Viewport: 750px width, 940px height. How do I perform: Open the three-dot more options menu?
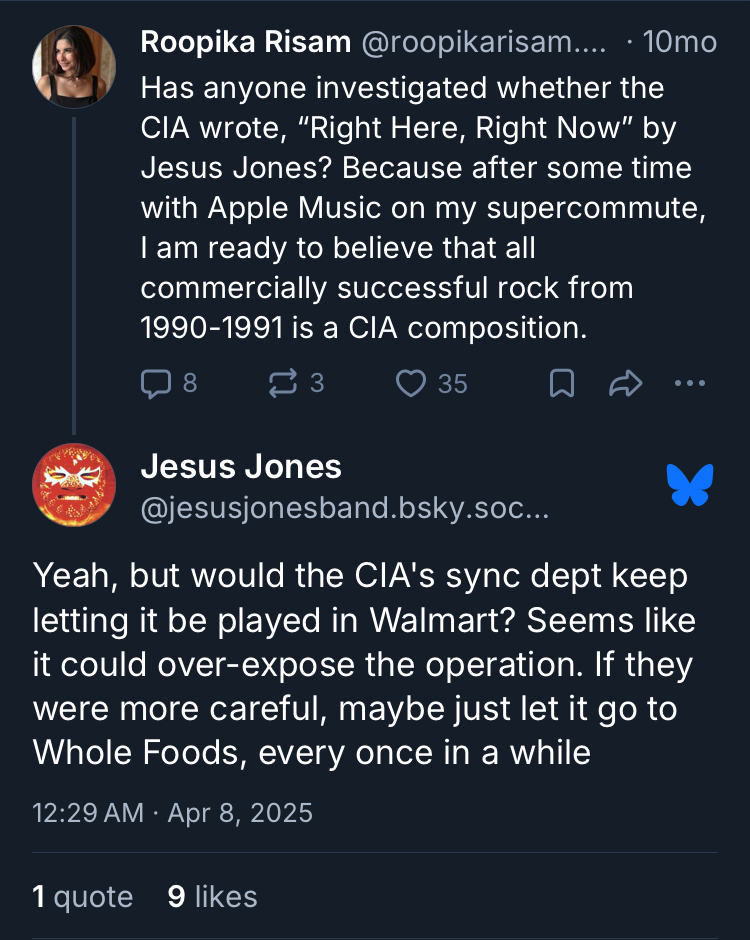pyautogui.click(x=690, y=383)
